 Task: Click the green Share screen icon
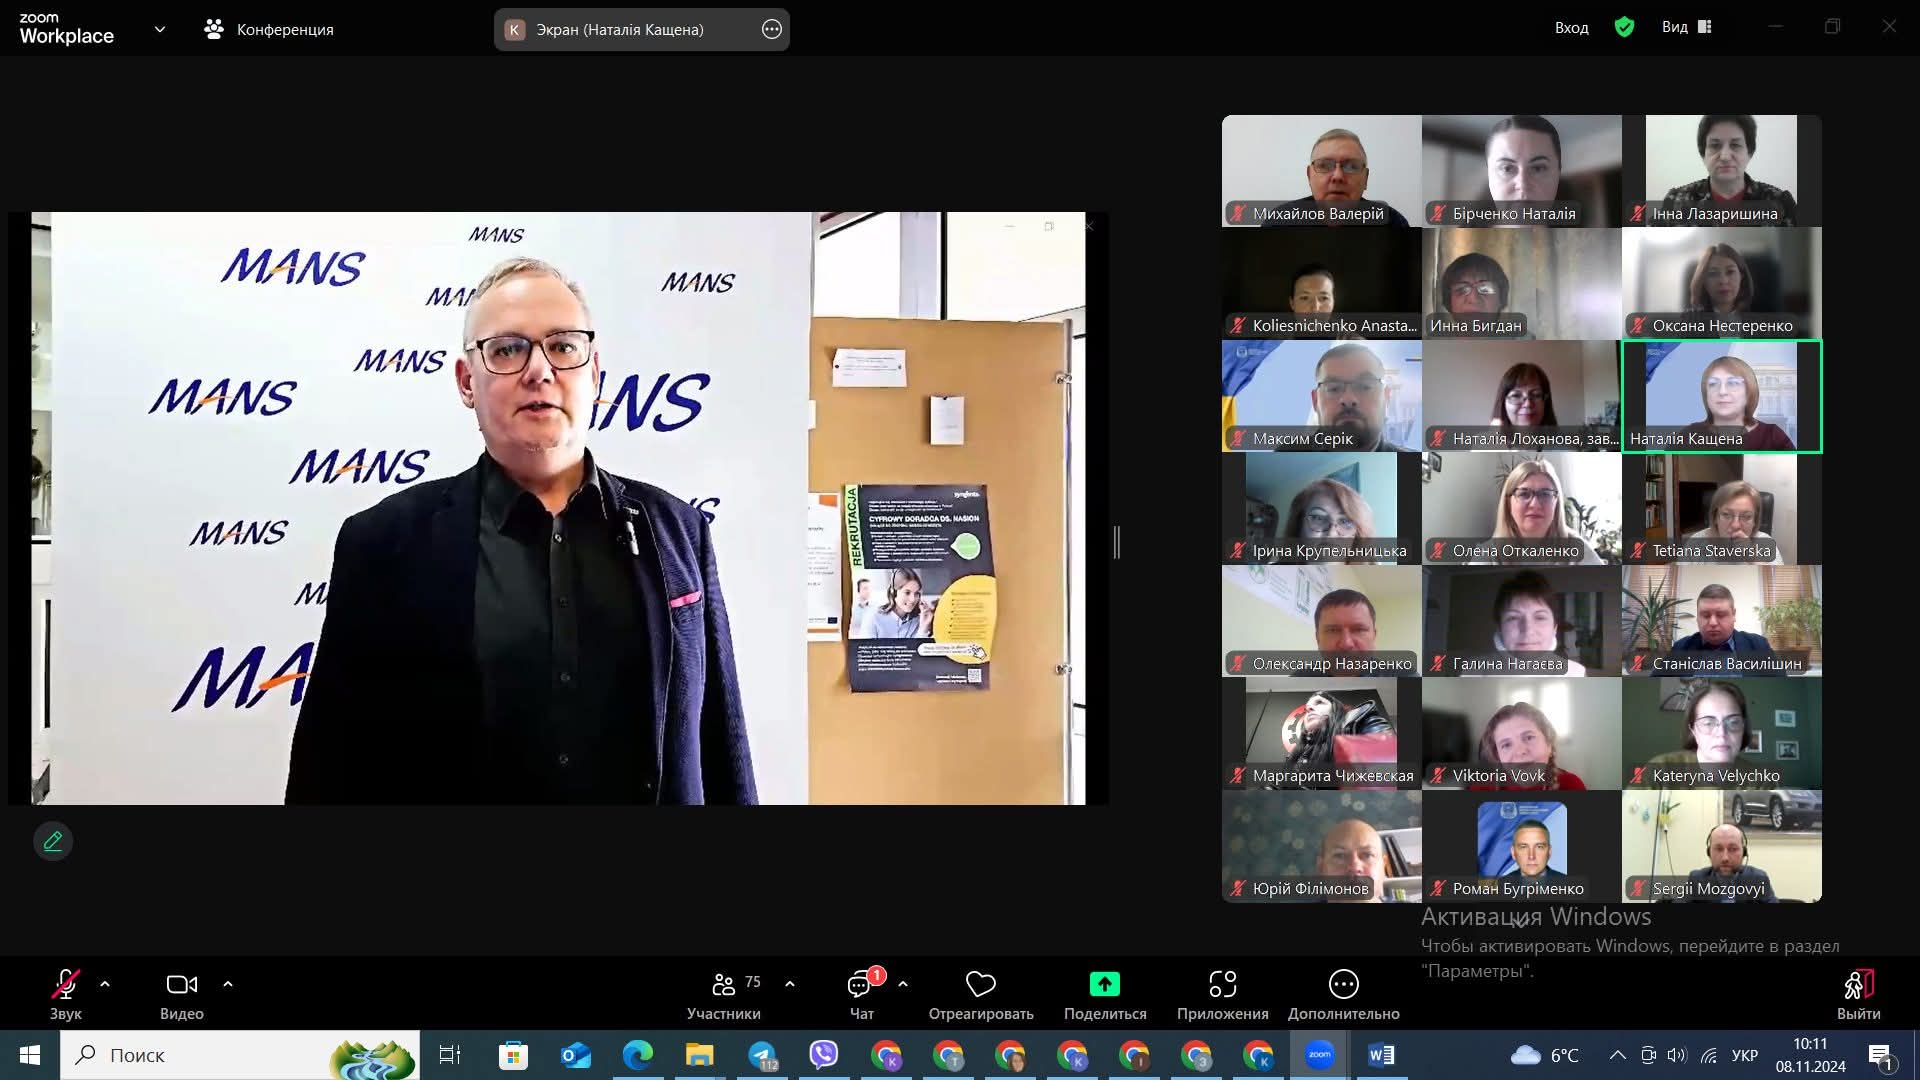tap(1104, 985)
